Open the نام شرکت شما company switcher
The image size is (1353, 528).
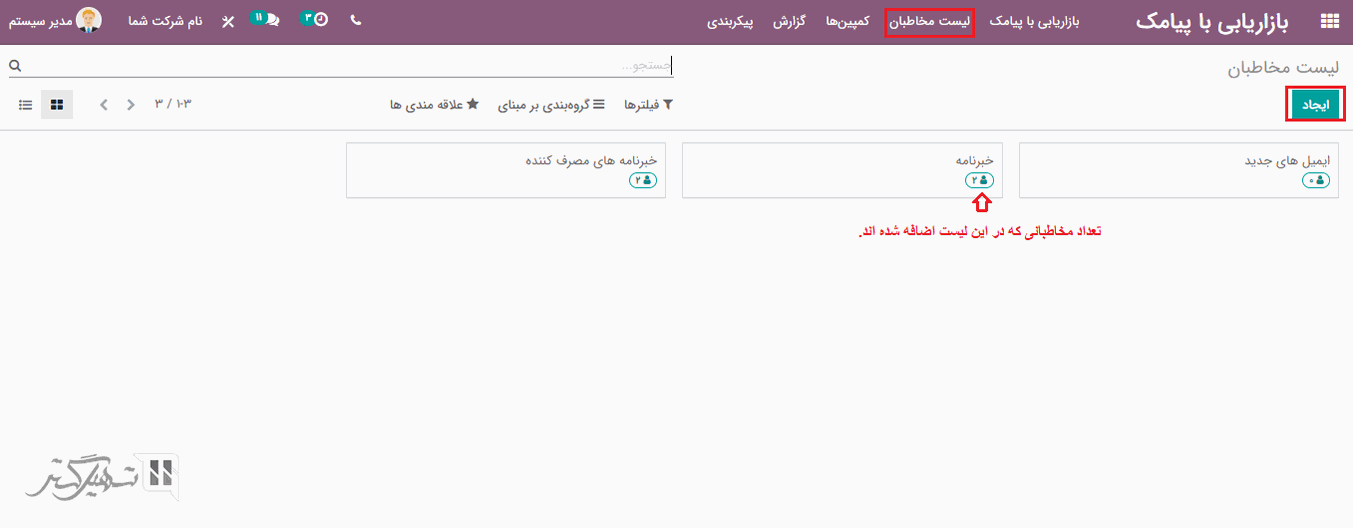(x=165, y=21)
